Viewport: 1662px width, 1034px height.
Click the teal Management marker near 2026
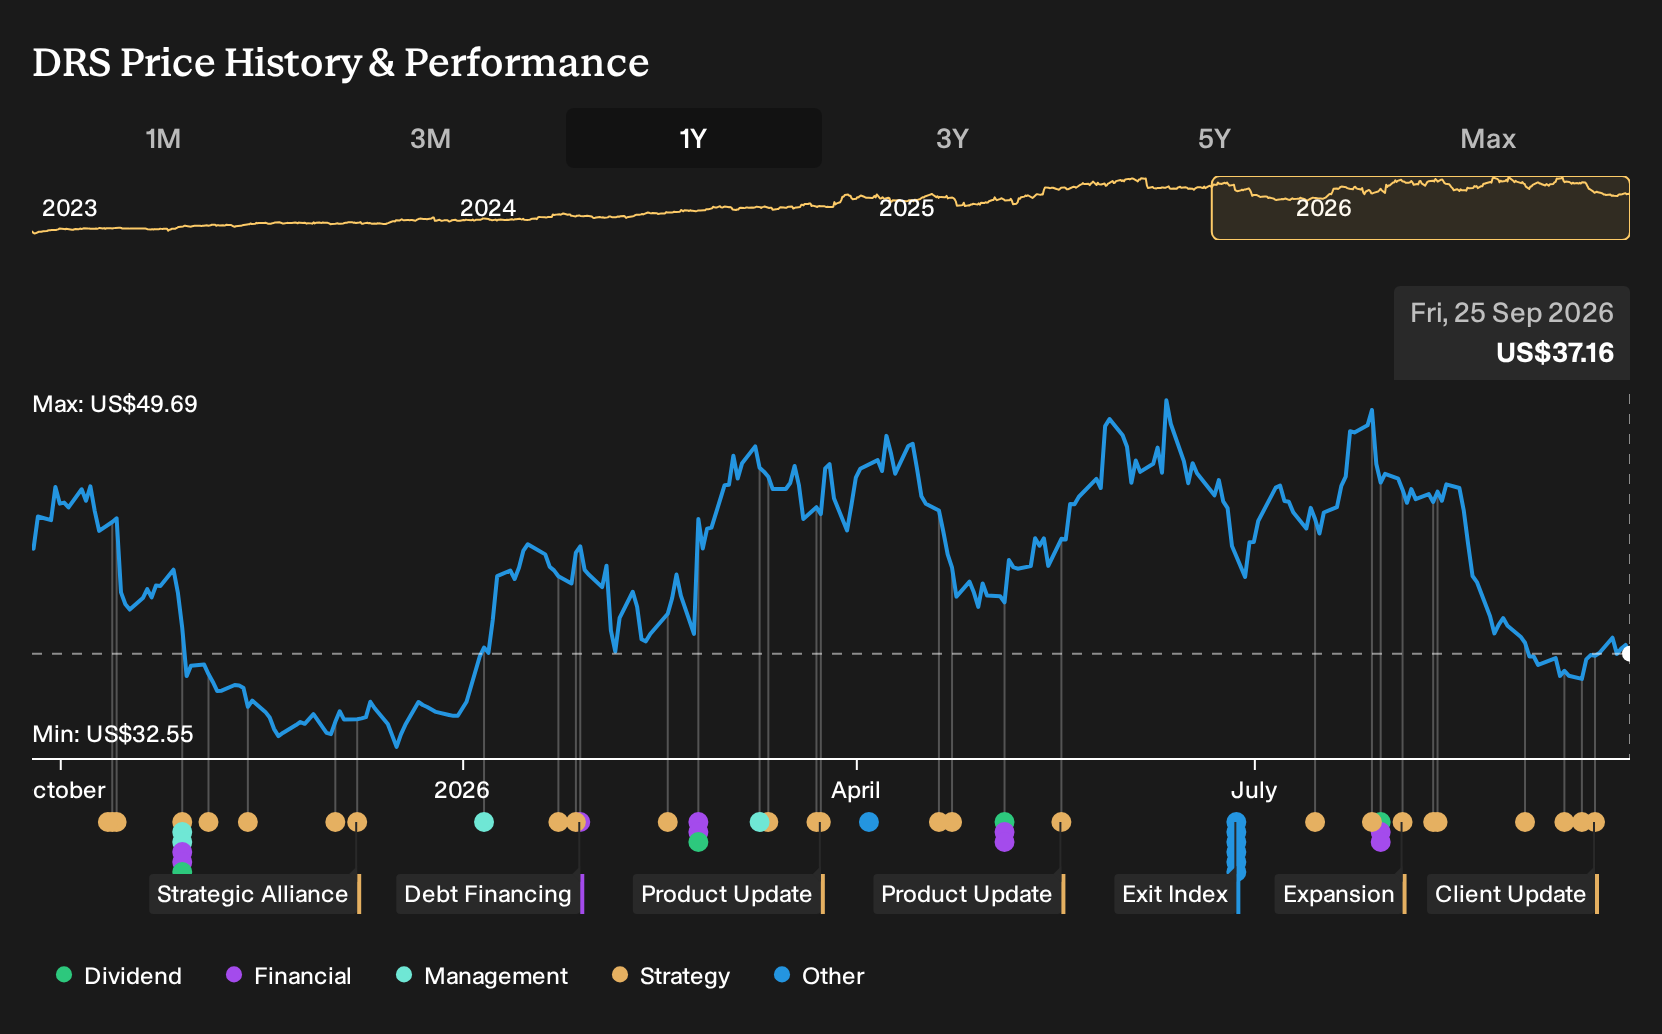point(484,822)
